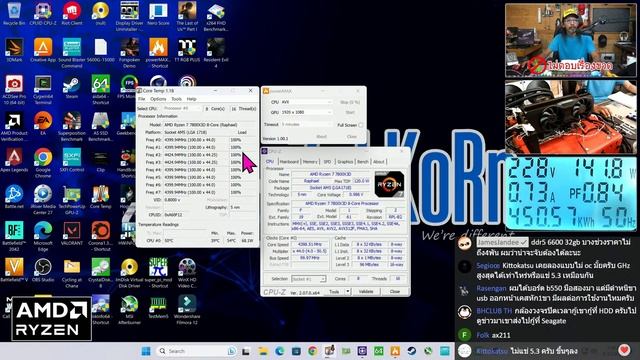Open Help menu in Core Temp
Screen dimensions: 640x360
(x=192, y=99)
